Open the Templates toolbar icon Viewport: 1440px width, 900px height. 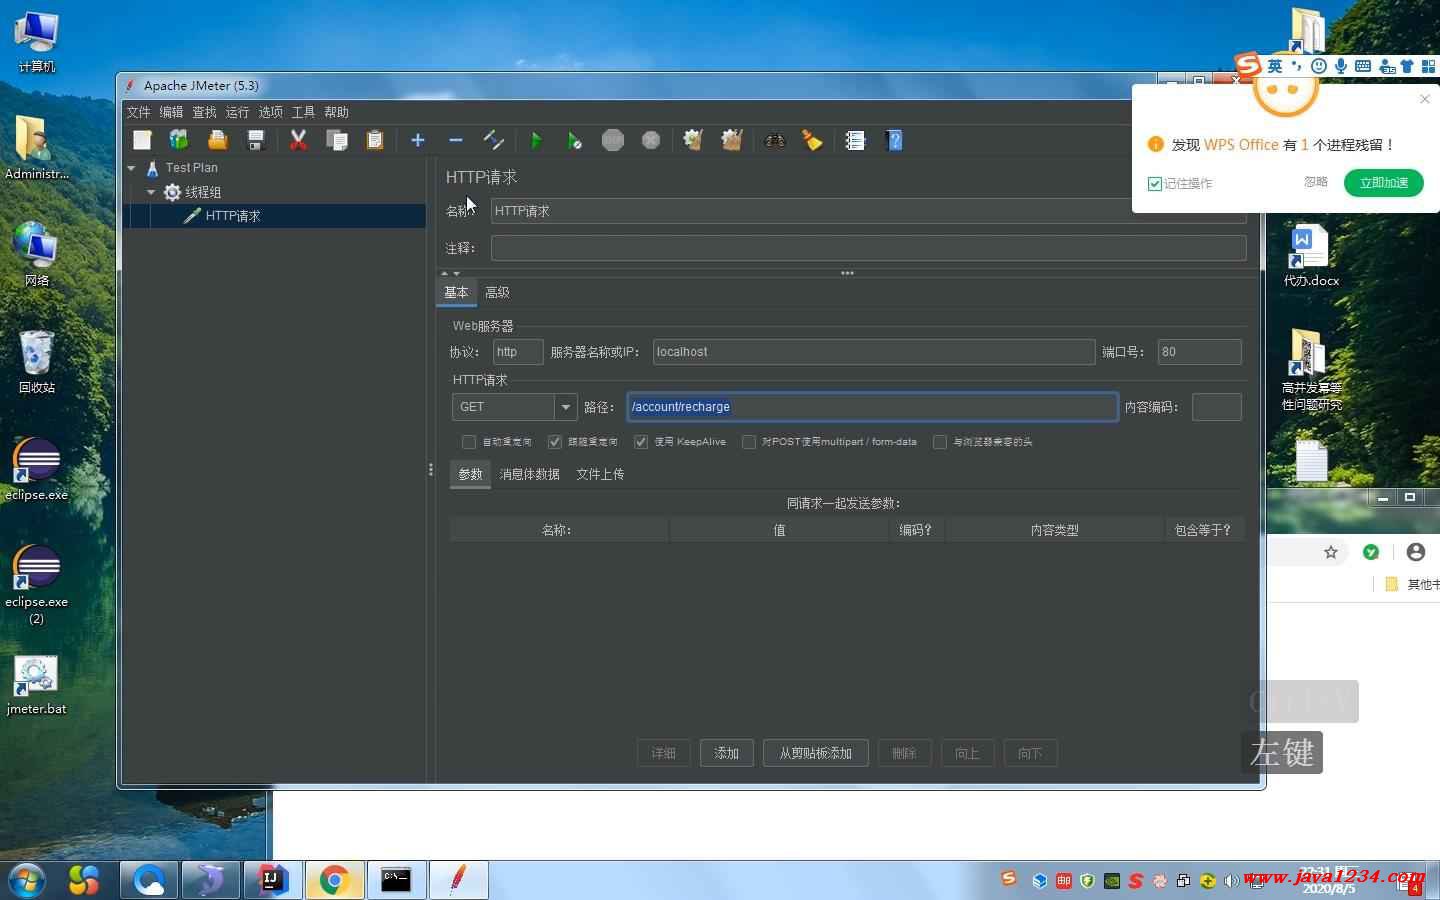(x=179, y=141)
